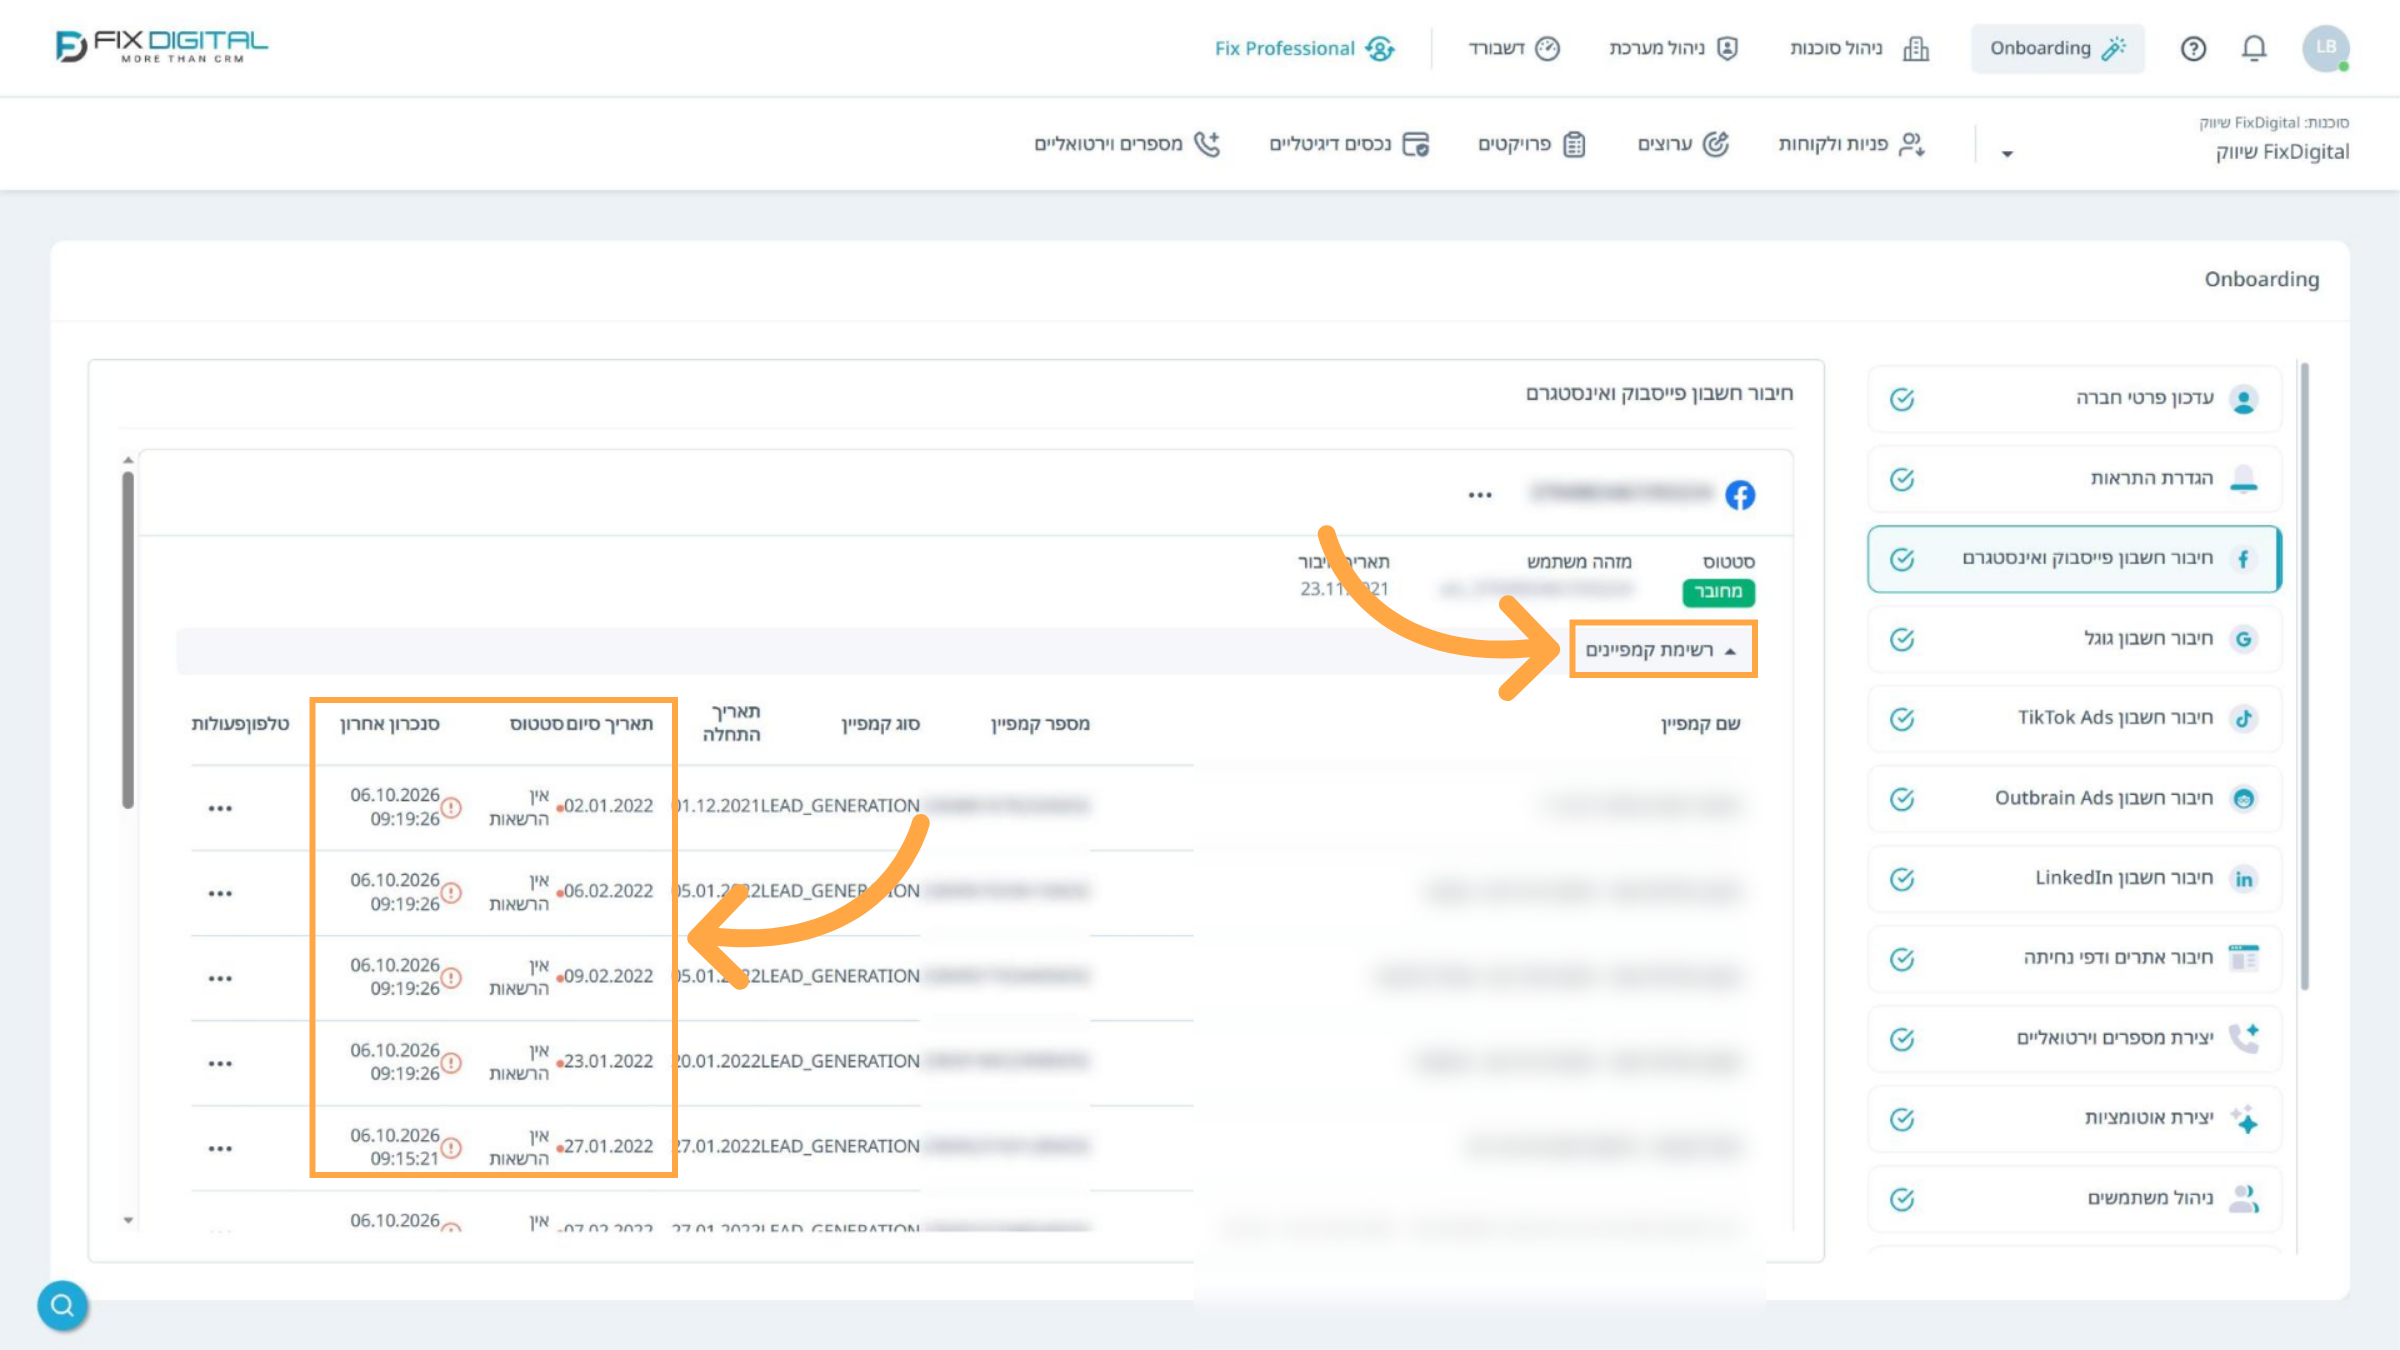
Task: Select הגדרת התראות onboarding step
Action: (2074, 479)
